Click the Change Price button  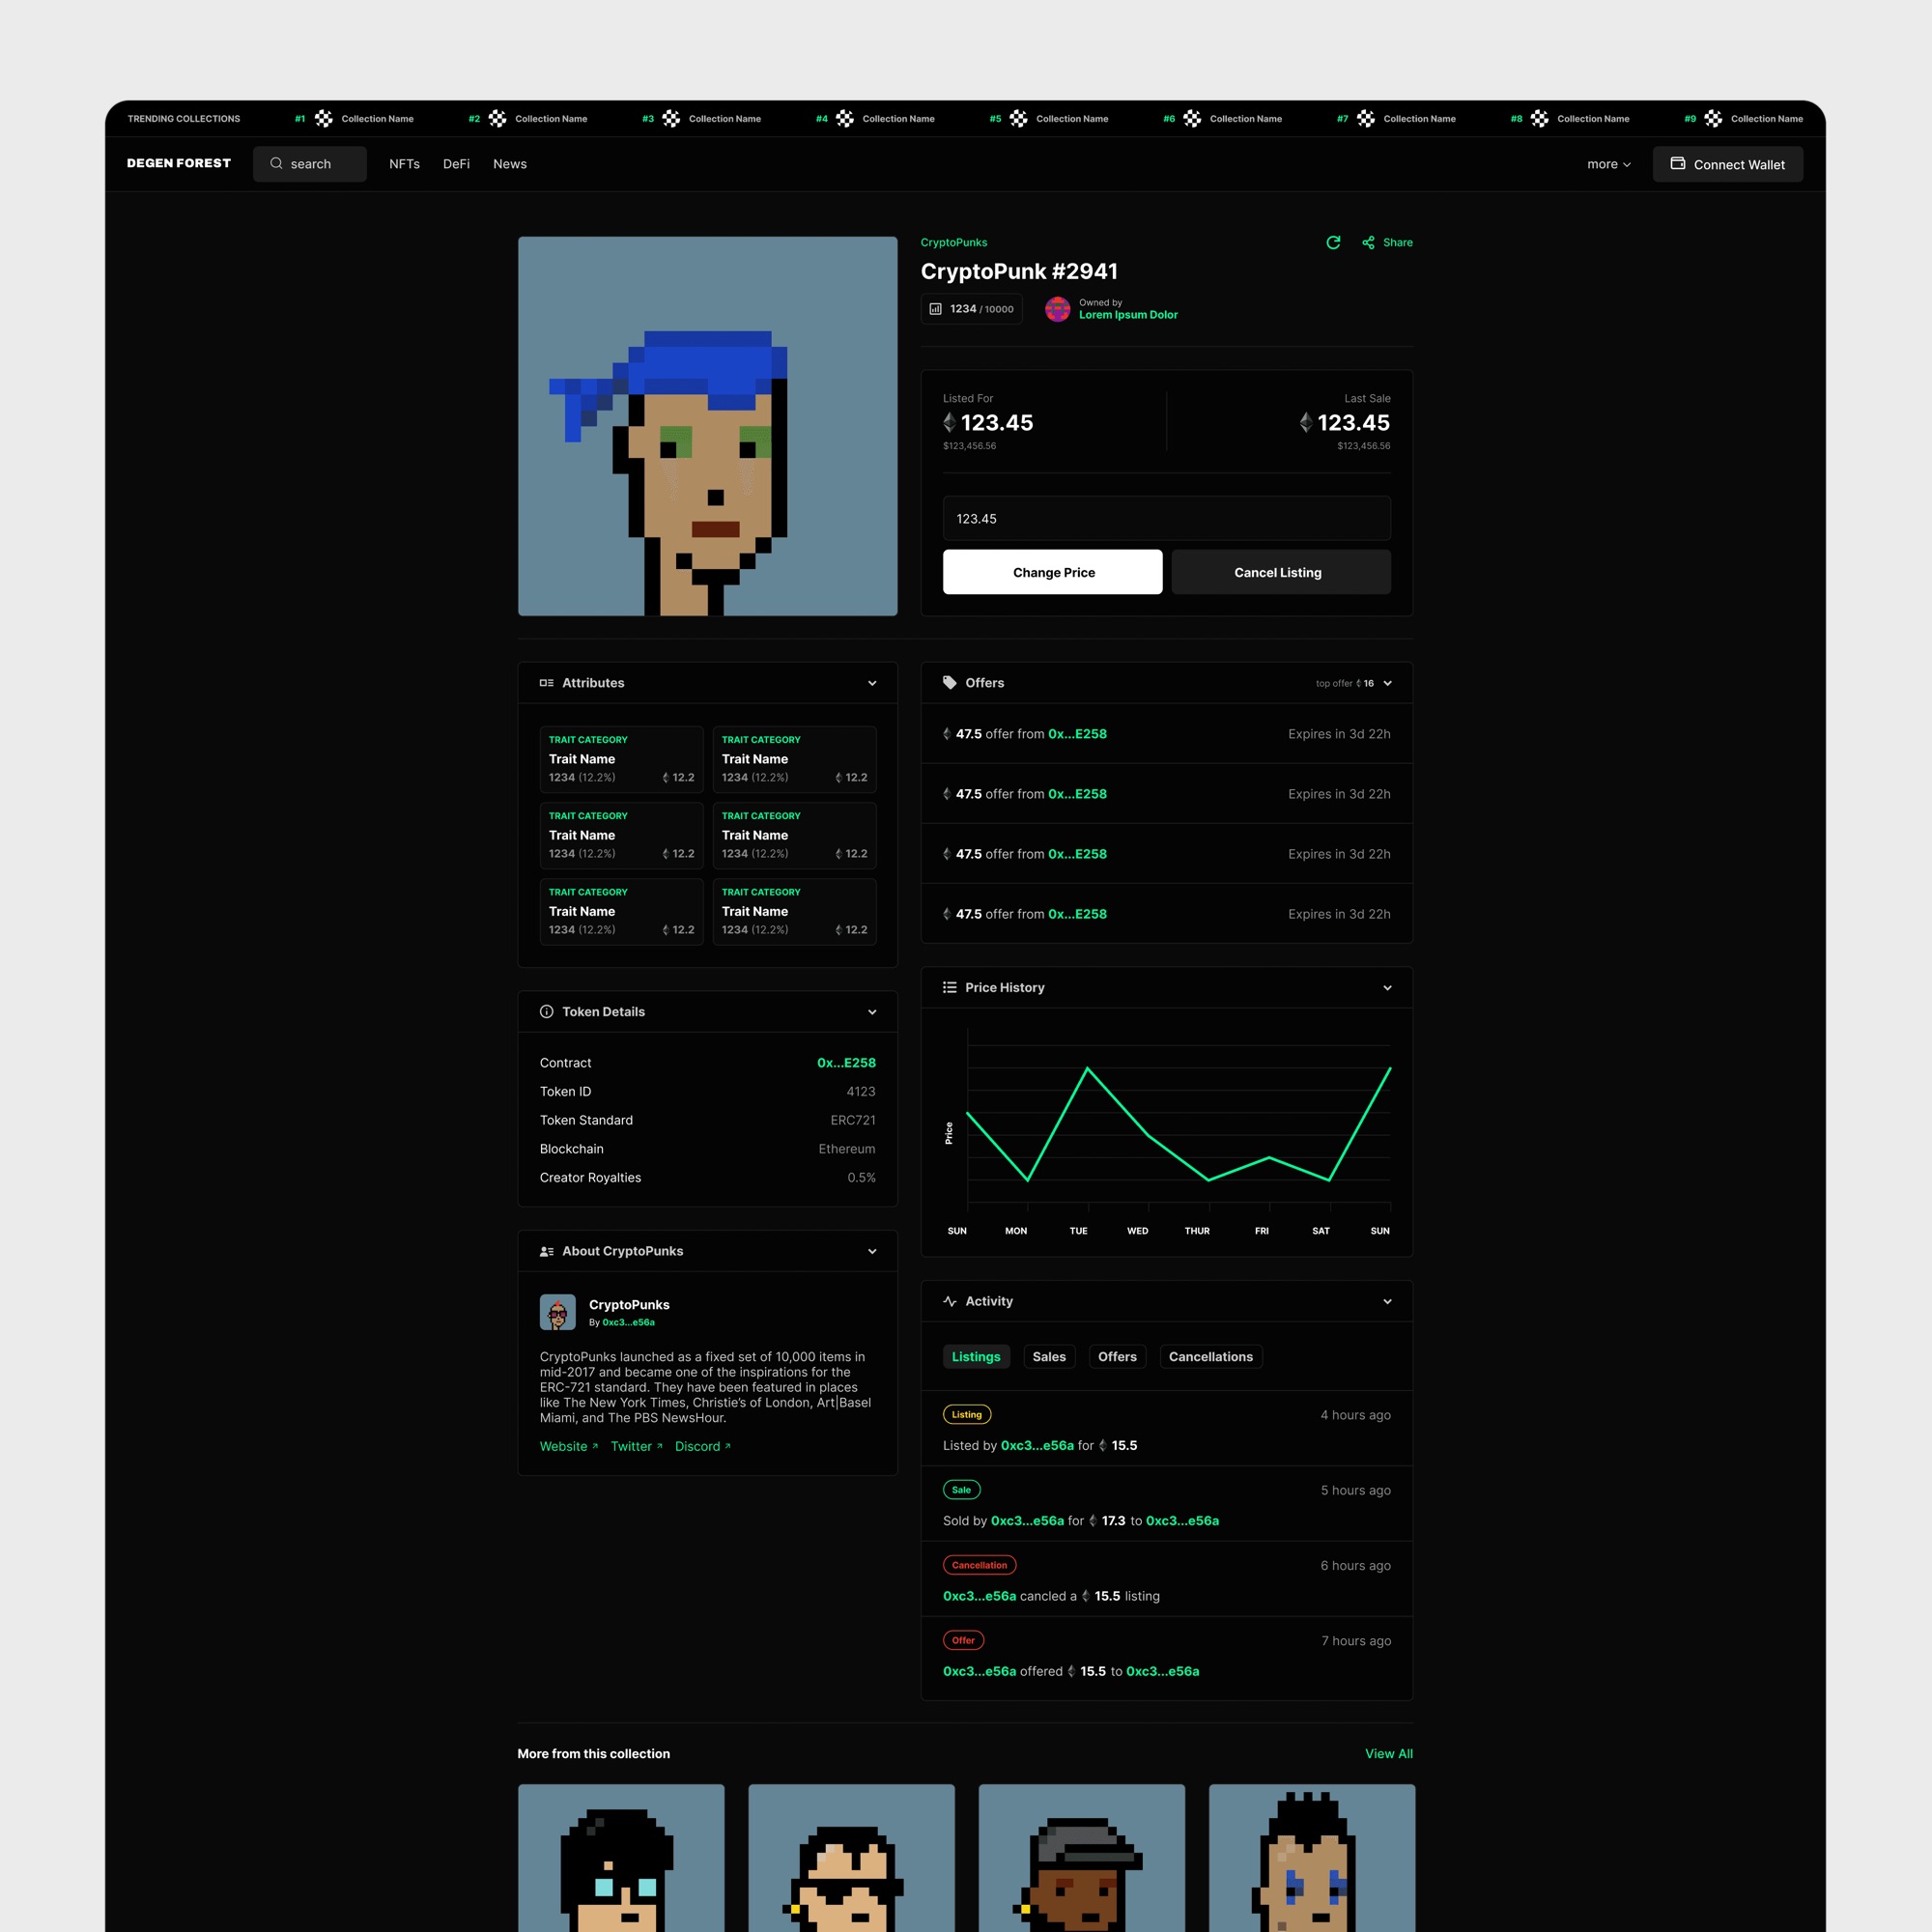[x=1053, y=572]
